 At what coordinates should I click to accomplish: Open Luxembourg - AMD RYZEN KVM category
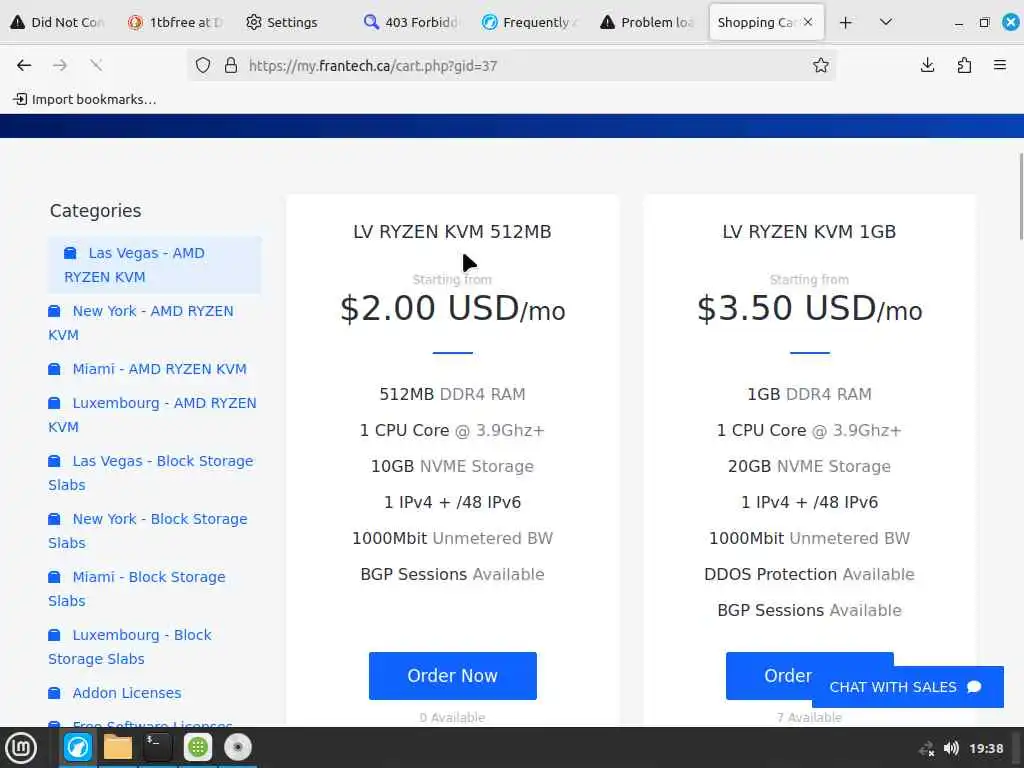[x=152, y=415]
